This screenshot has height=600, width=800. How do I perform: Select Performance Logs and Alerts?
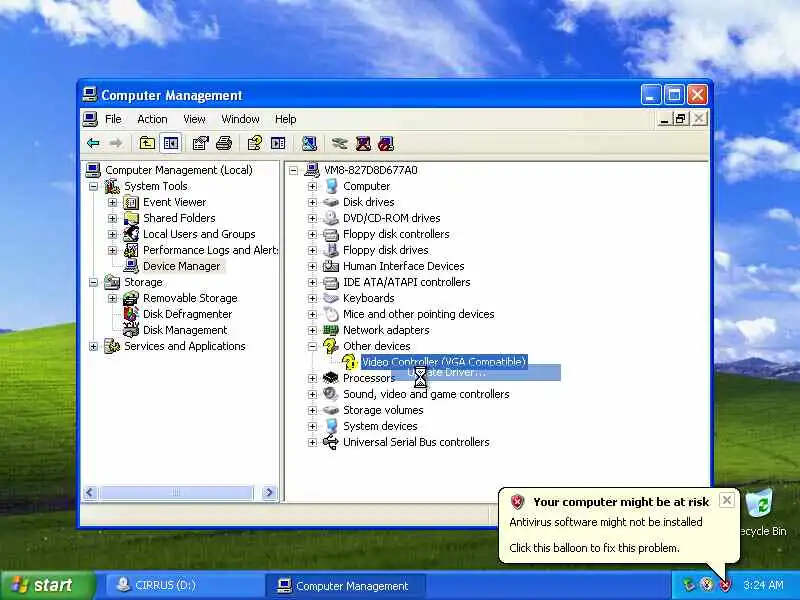pyautogui.click(x=210, y=251)
